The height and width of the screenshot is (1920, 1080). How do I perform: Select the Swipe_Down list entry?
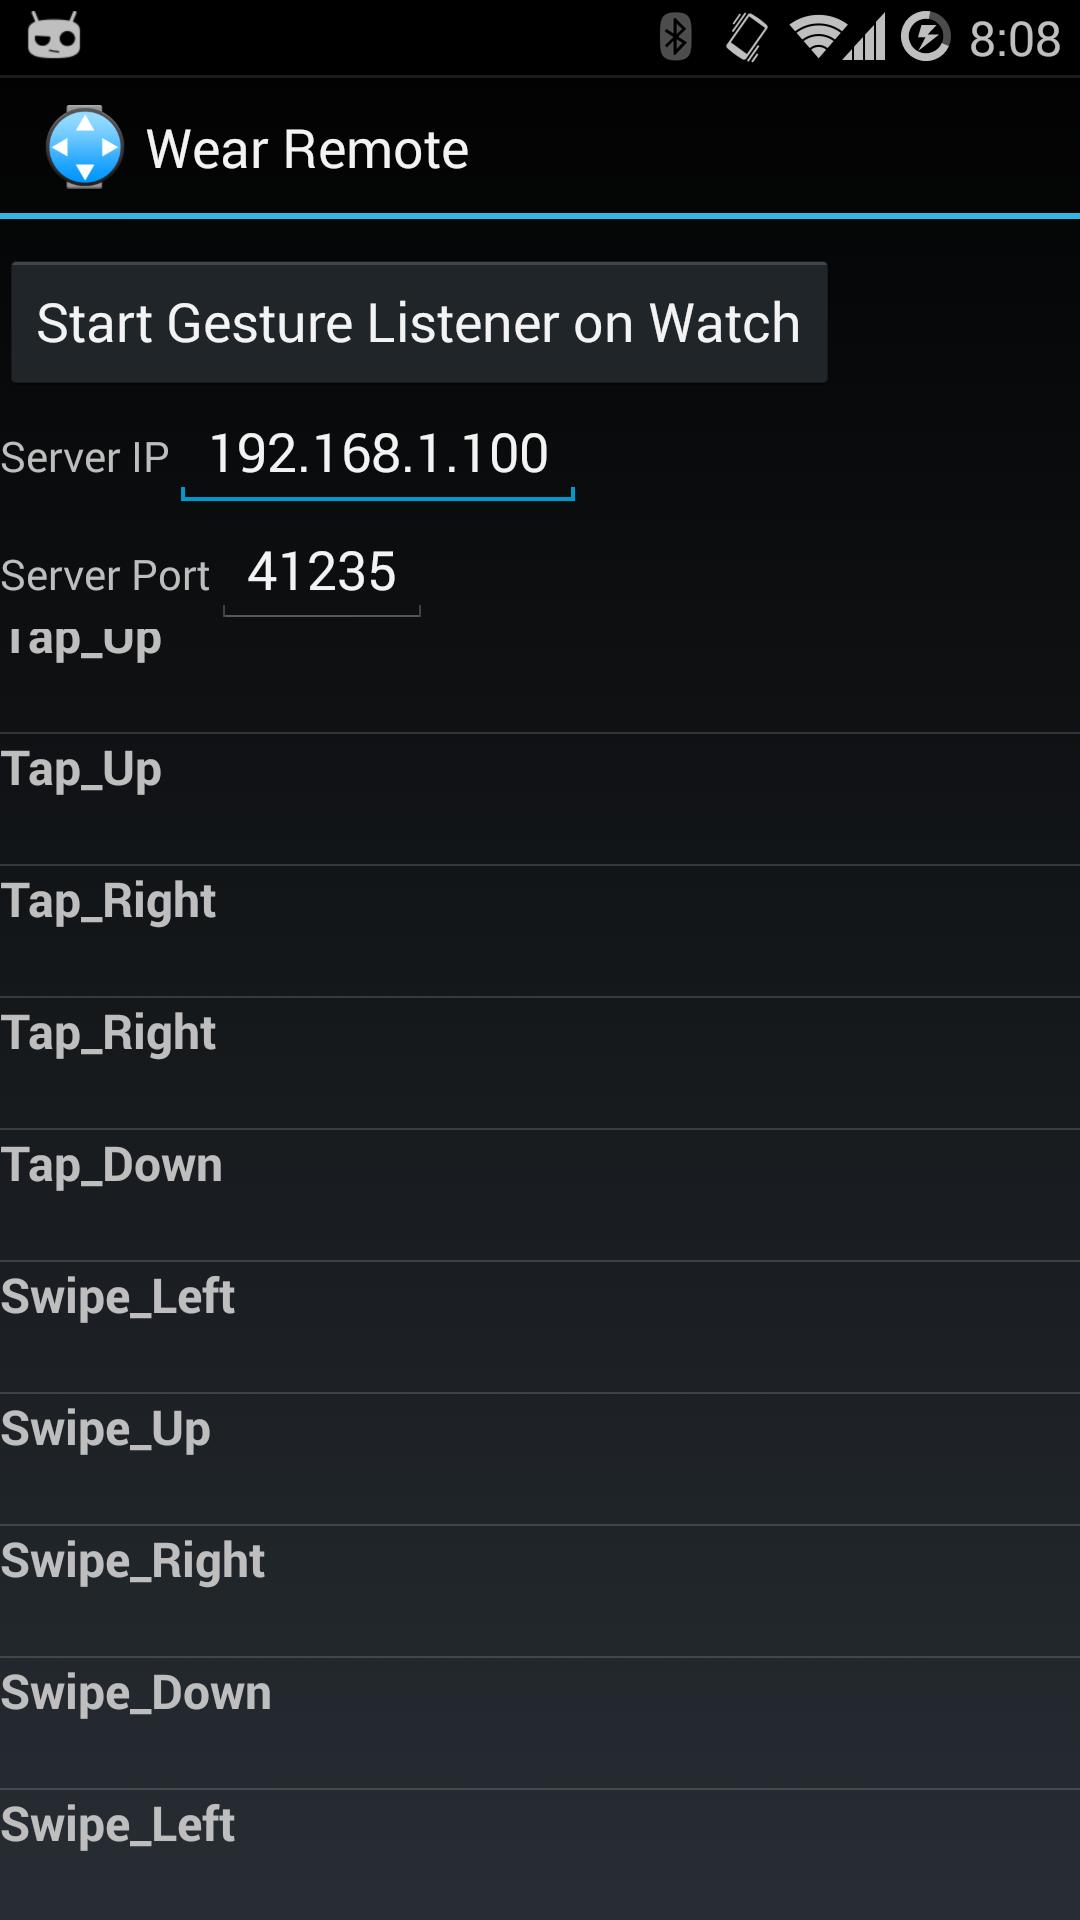(540, 1724)
